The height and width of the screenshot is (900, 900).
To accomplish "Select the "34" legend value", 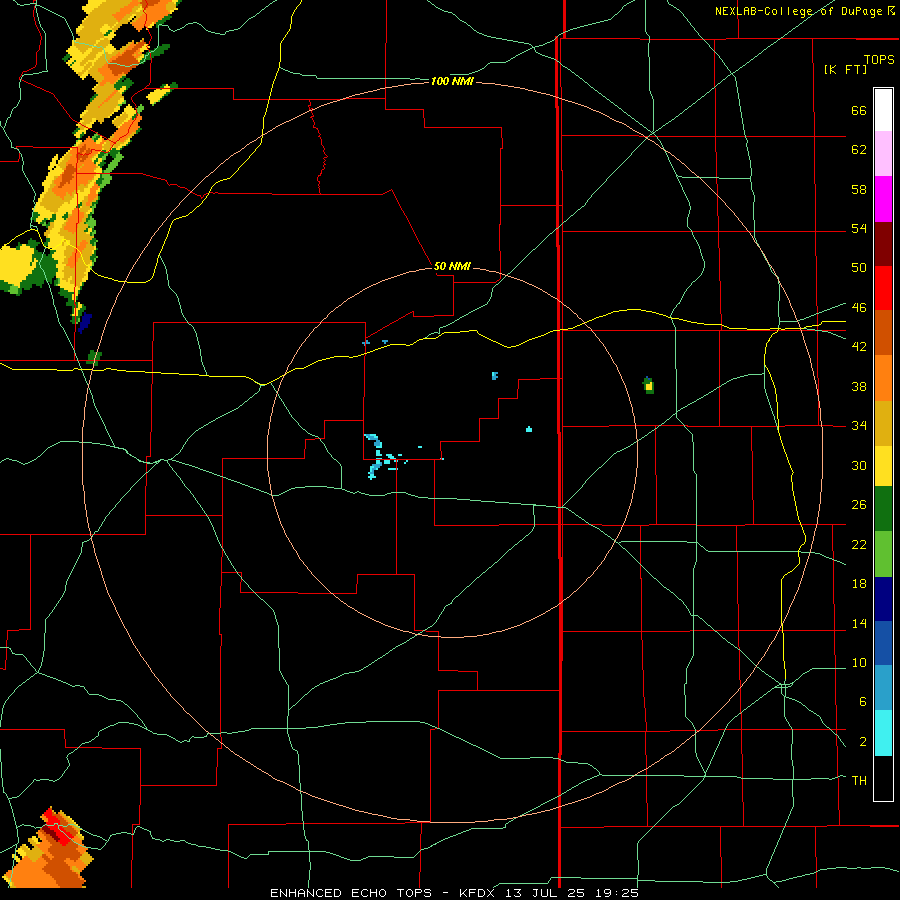I will (859, 425).
